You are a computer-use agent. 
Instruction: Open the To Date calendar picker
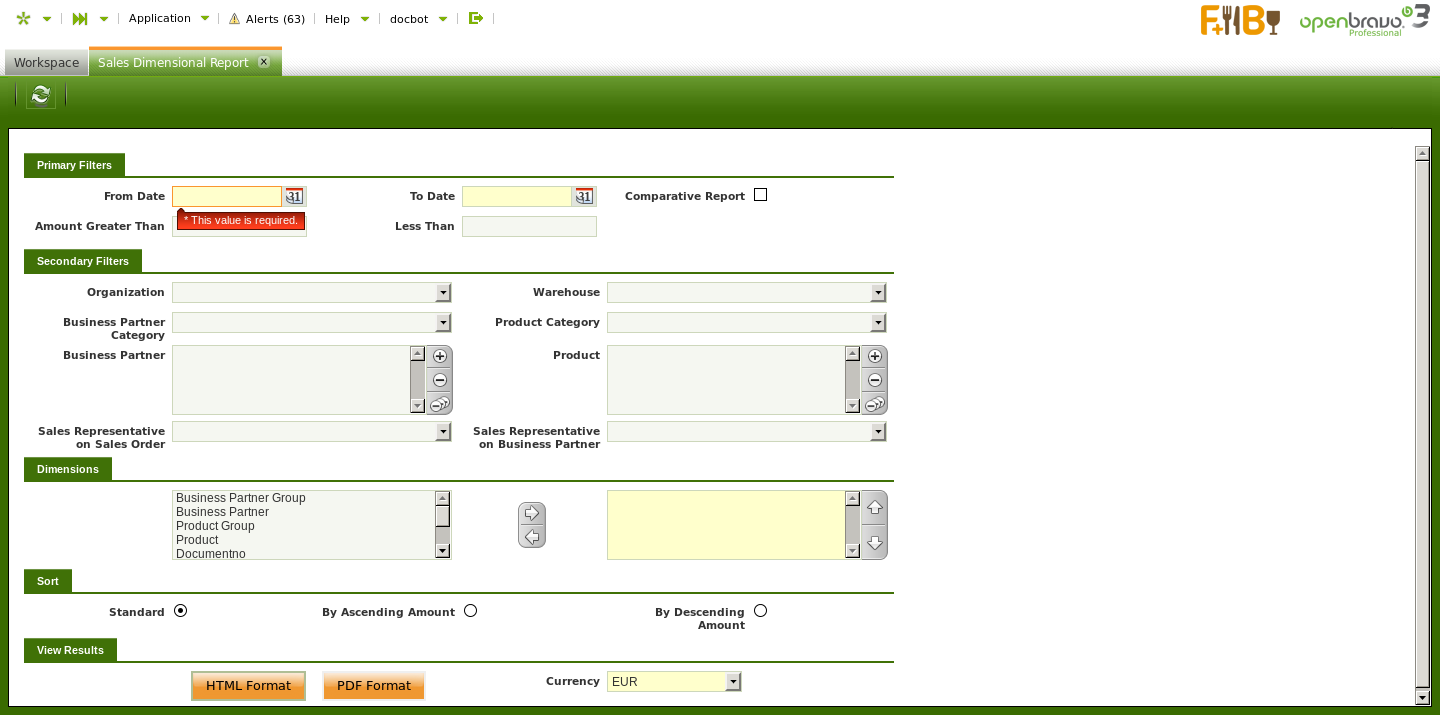[x=584, y=196]
